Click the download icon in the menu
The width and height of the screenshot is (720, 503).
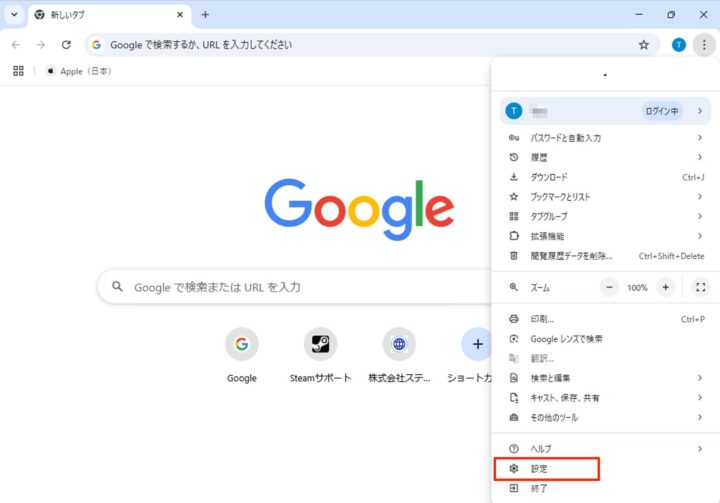(514, 177)
